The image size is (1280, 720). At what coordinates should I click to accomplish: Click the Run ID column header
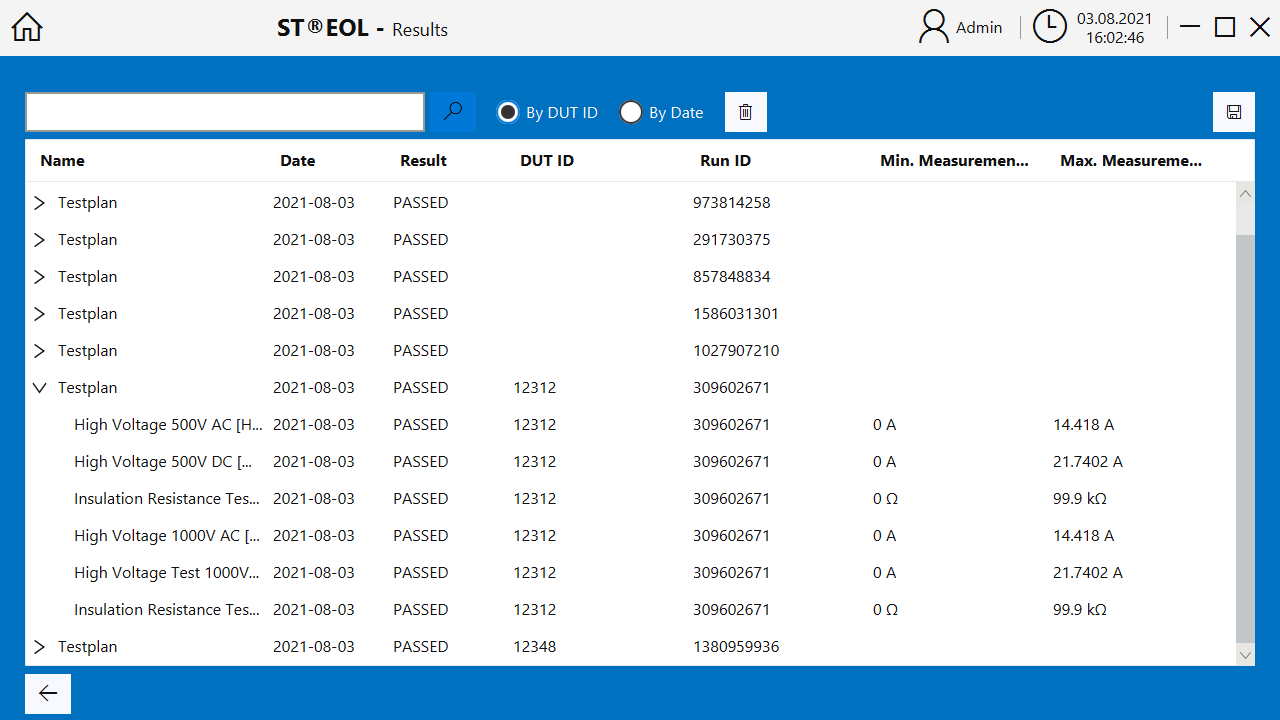[x=725, y=161]
